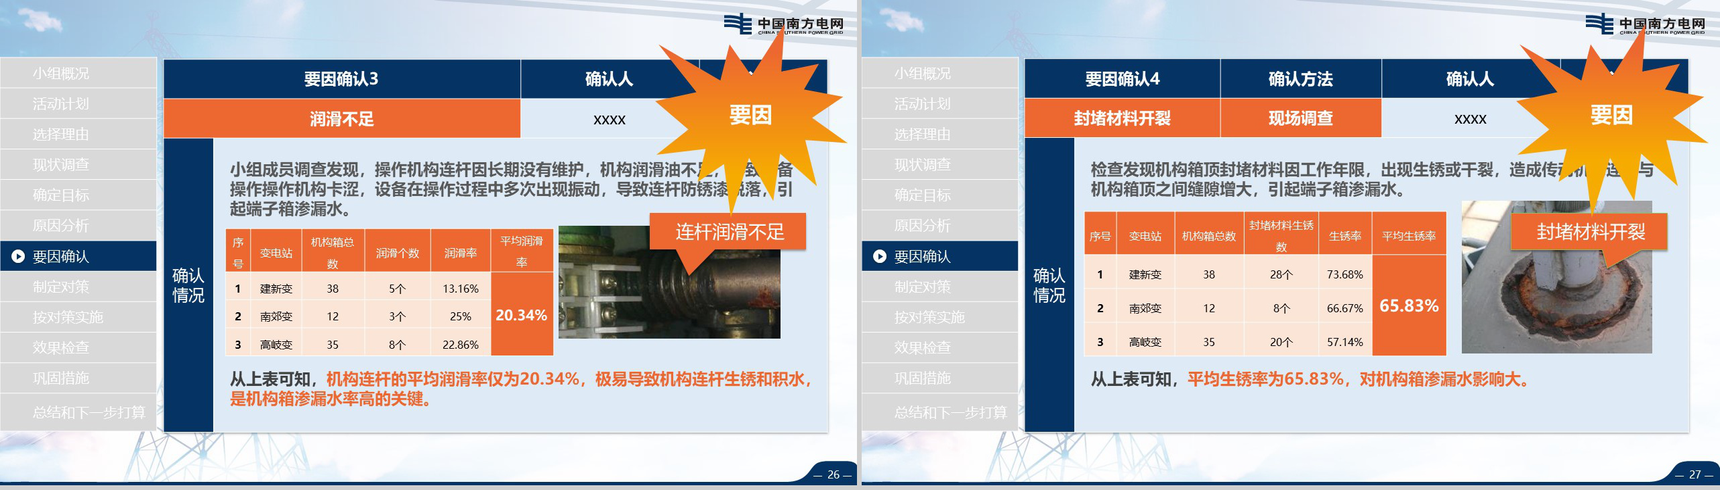Click the China Southern Power Grid logo on slide 27
This screenshot has width=1720, height=490.
tap(1645, 24)
